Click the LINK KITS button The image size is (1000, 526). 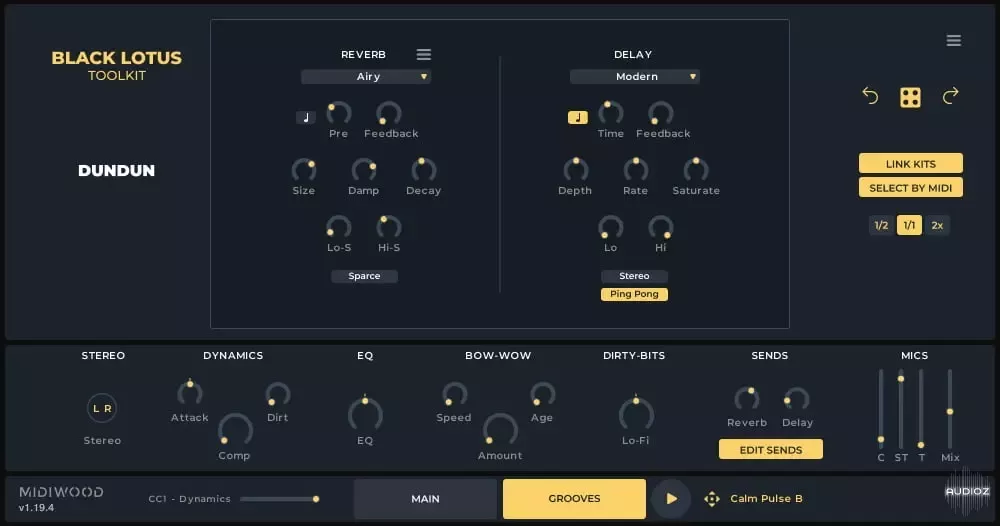910,164
